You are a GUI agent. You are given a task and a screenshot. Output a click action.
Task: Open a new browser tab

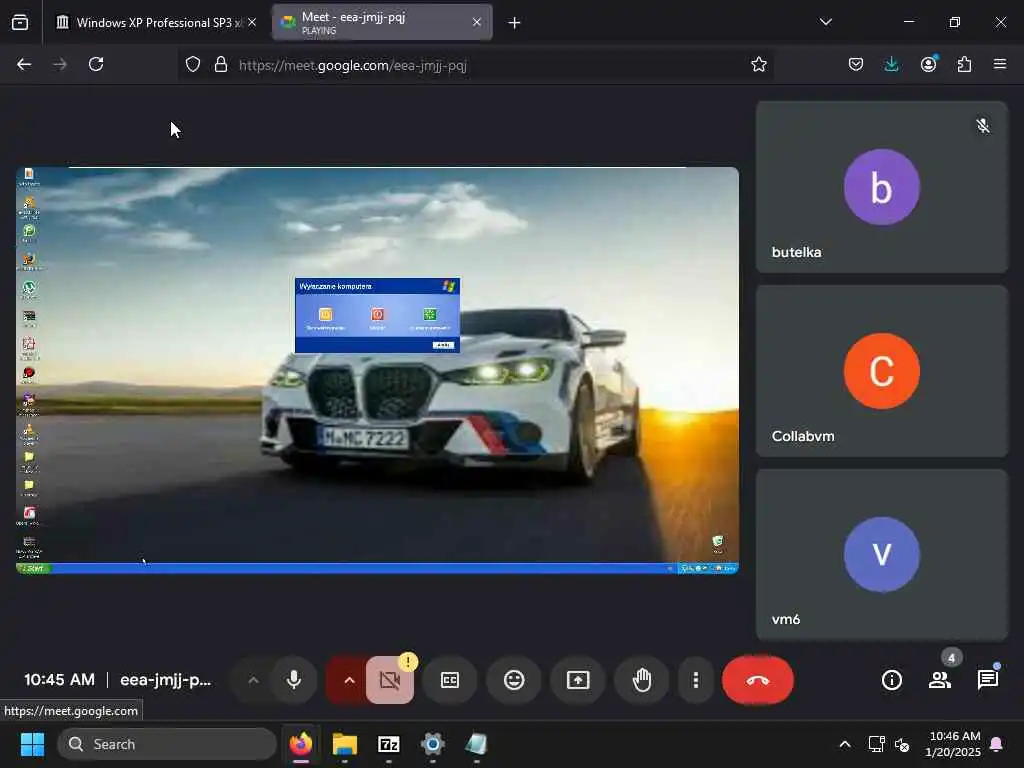514,23
